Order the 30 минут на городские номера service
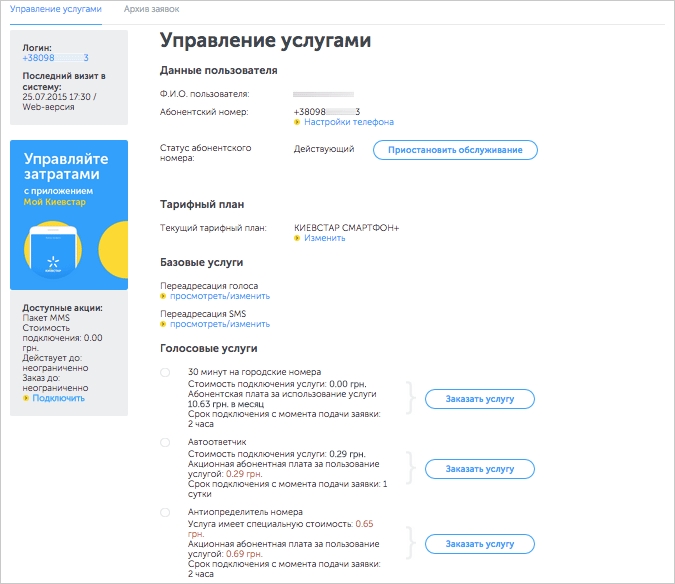The height and width of the screenshot is (584, 675). (x=480, y=399)
